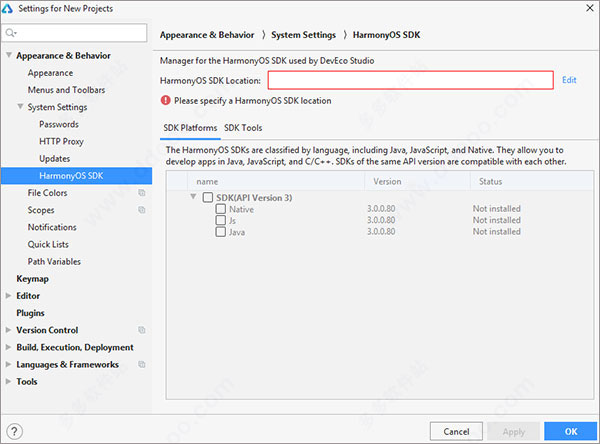Select the SDK Platforms tab
The width and height of the screenshot is (600, 444).
click(x=190, y=128)
